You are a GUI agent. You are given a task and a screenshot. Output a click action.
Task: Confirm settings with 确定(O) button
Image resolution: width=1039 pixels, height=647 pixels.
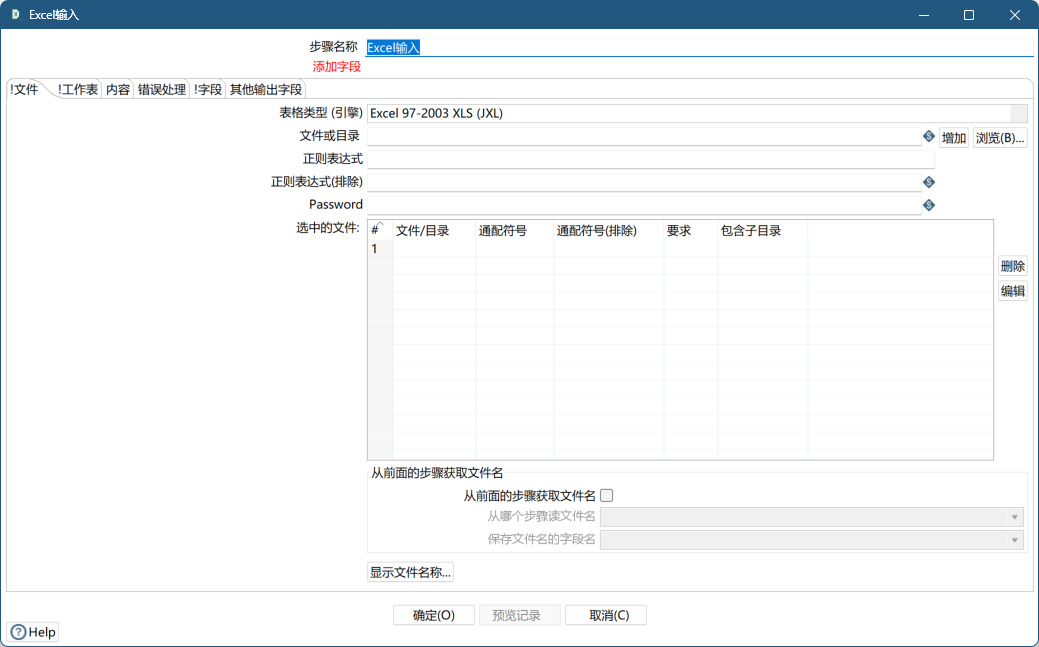click(x=433, y=614)
